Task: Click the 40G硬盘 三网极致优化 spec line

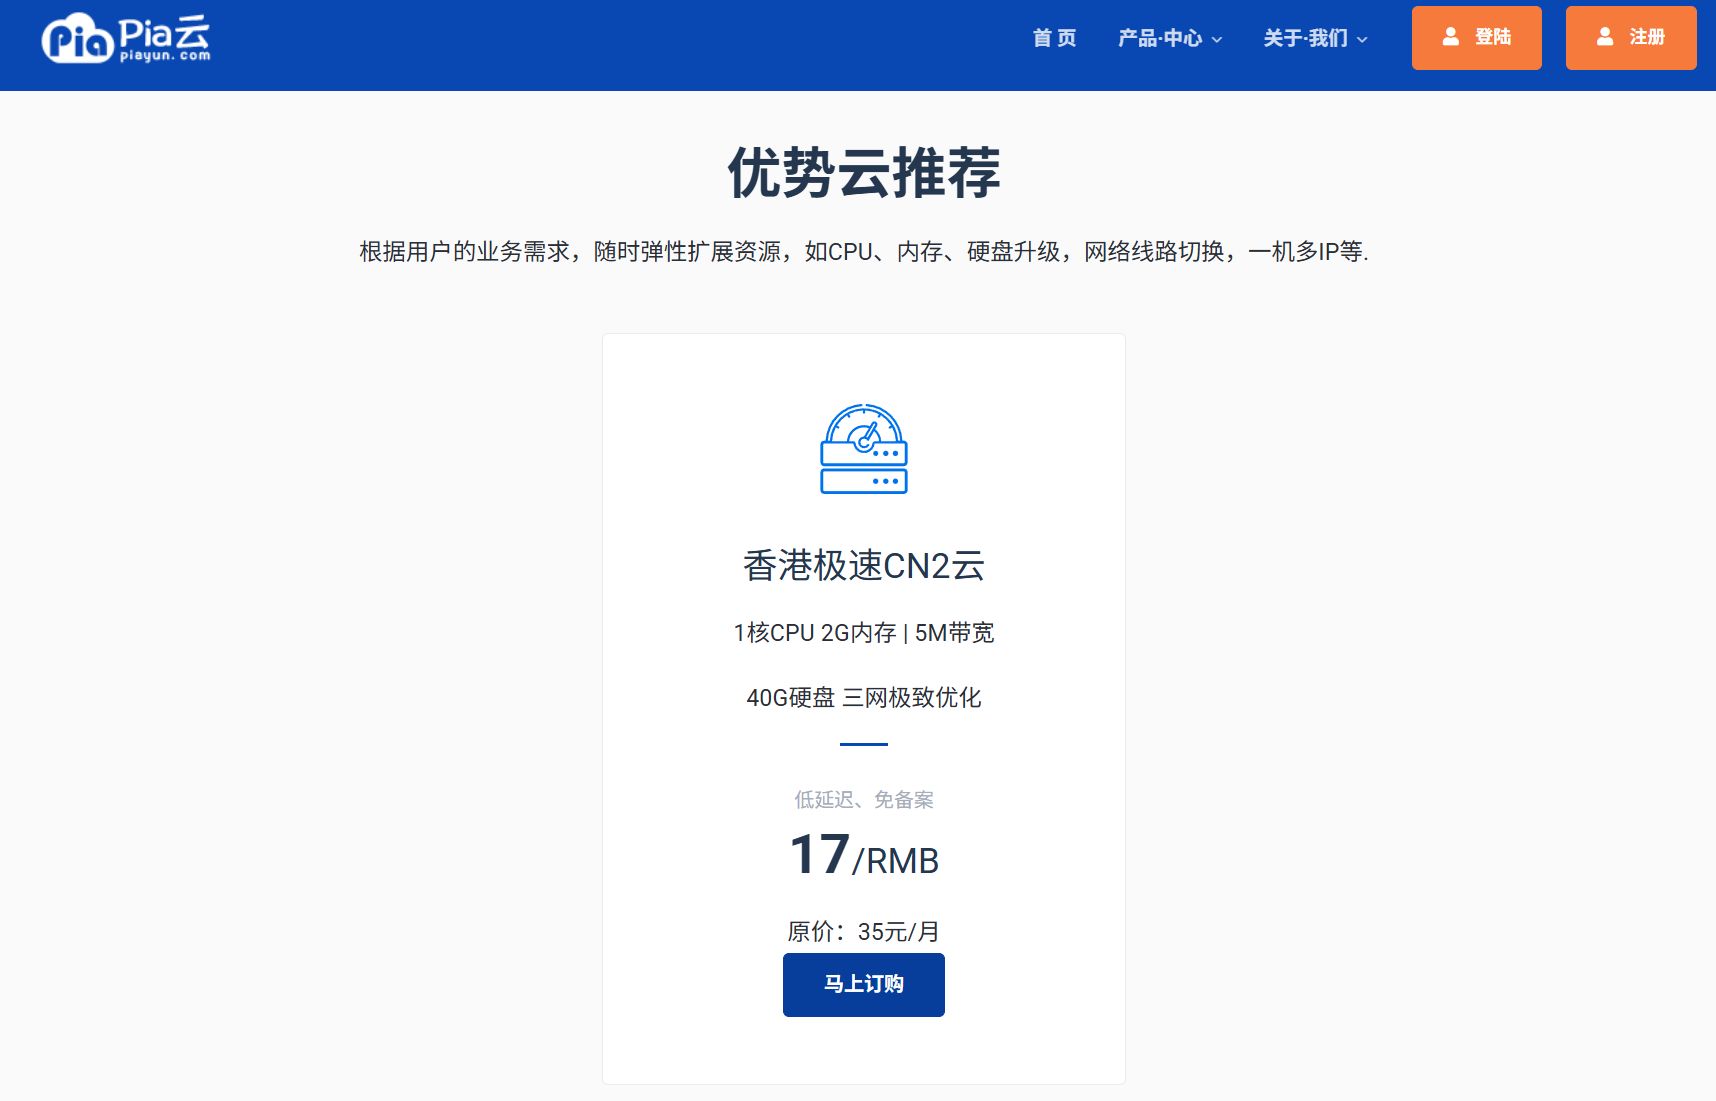Action: (864, 698)
